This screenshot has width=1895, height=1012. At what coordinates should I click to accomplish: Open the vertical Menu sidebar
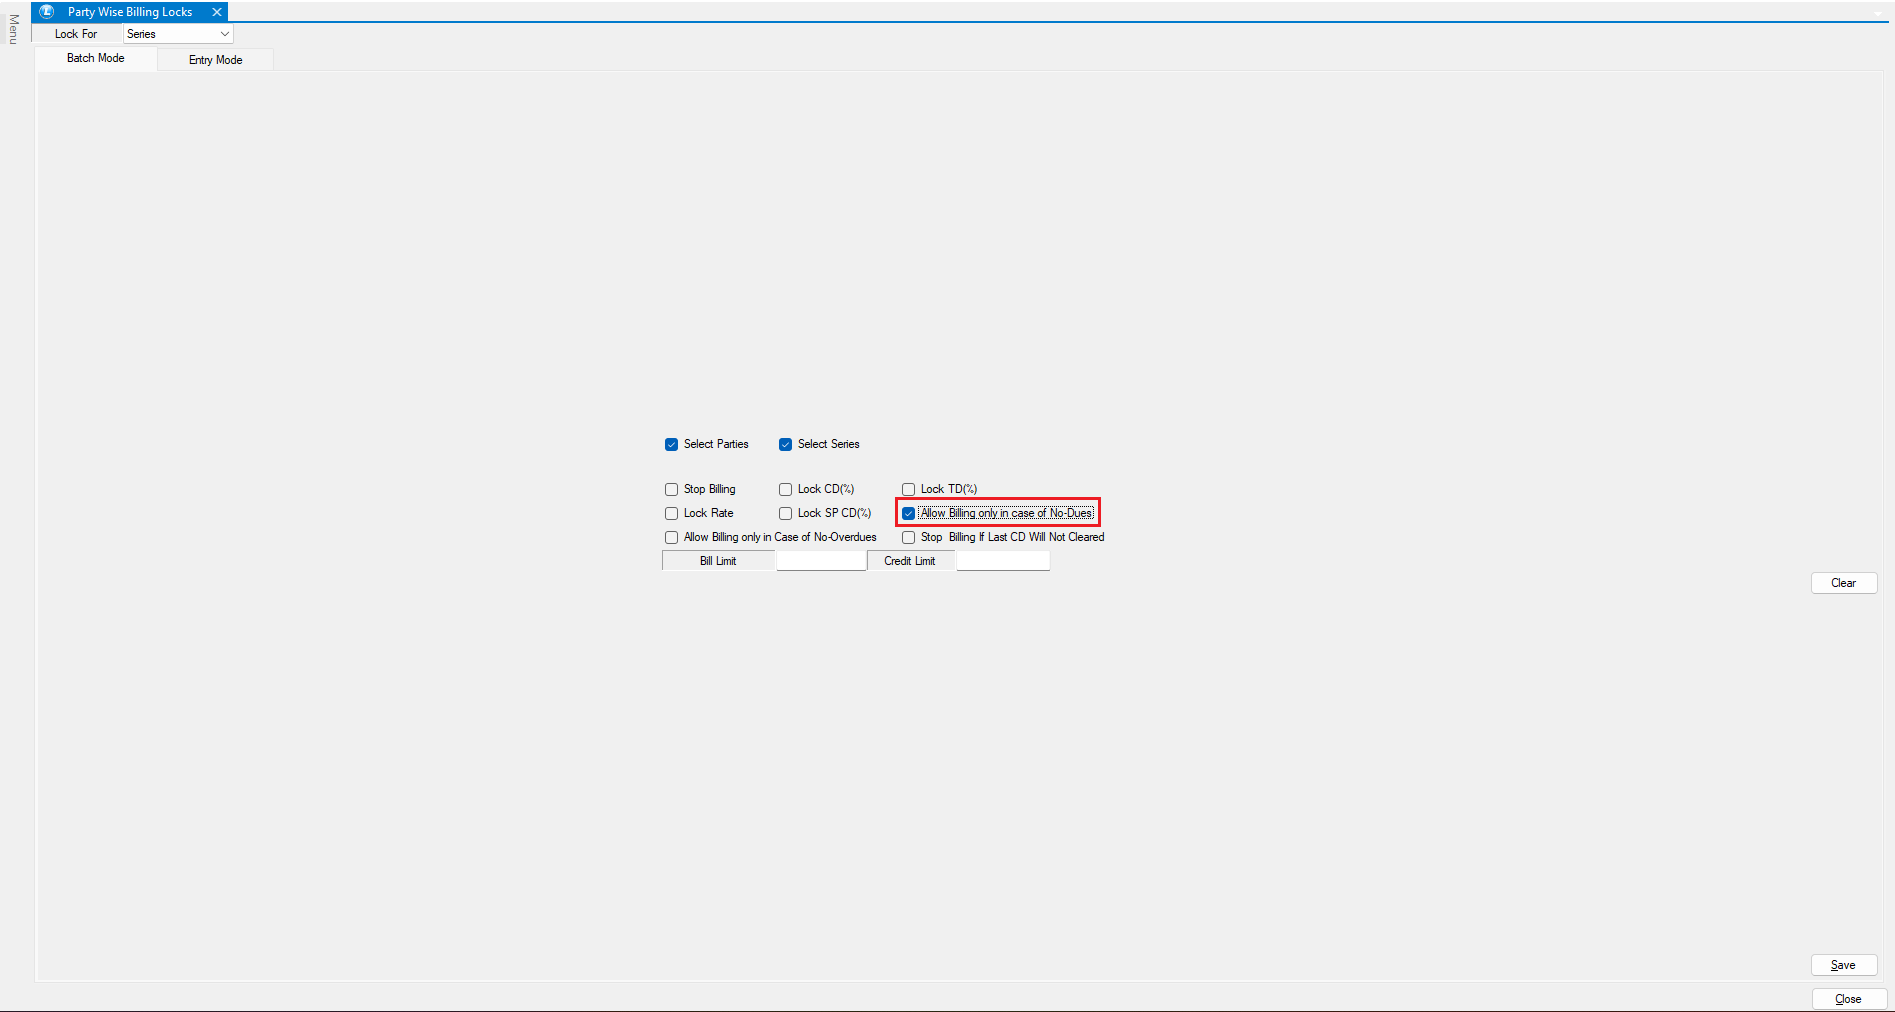point(13,29)
